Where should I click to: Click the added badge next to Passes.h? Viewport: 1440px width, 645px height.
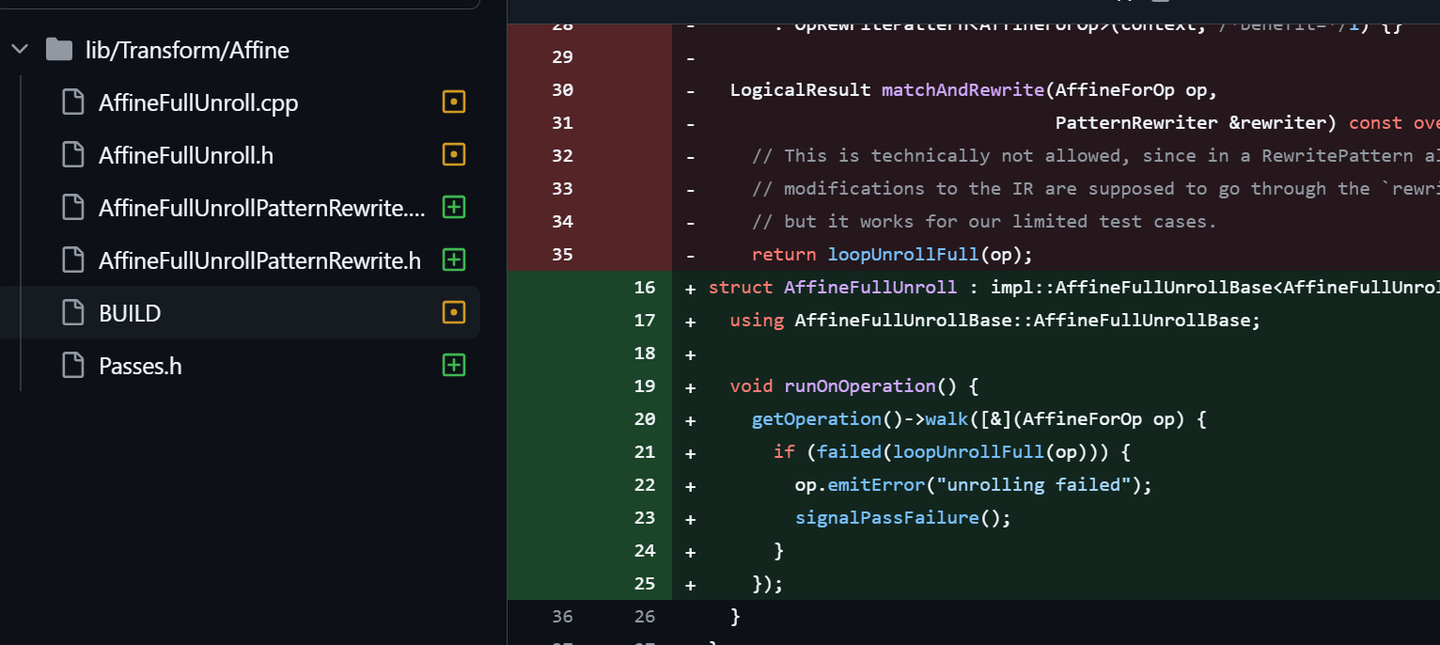pyautogui.click(x=454, y=366)
